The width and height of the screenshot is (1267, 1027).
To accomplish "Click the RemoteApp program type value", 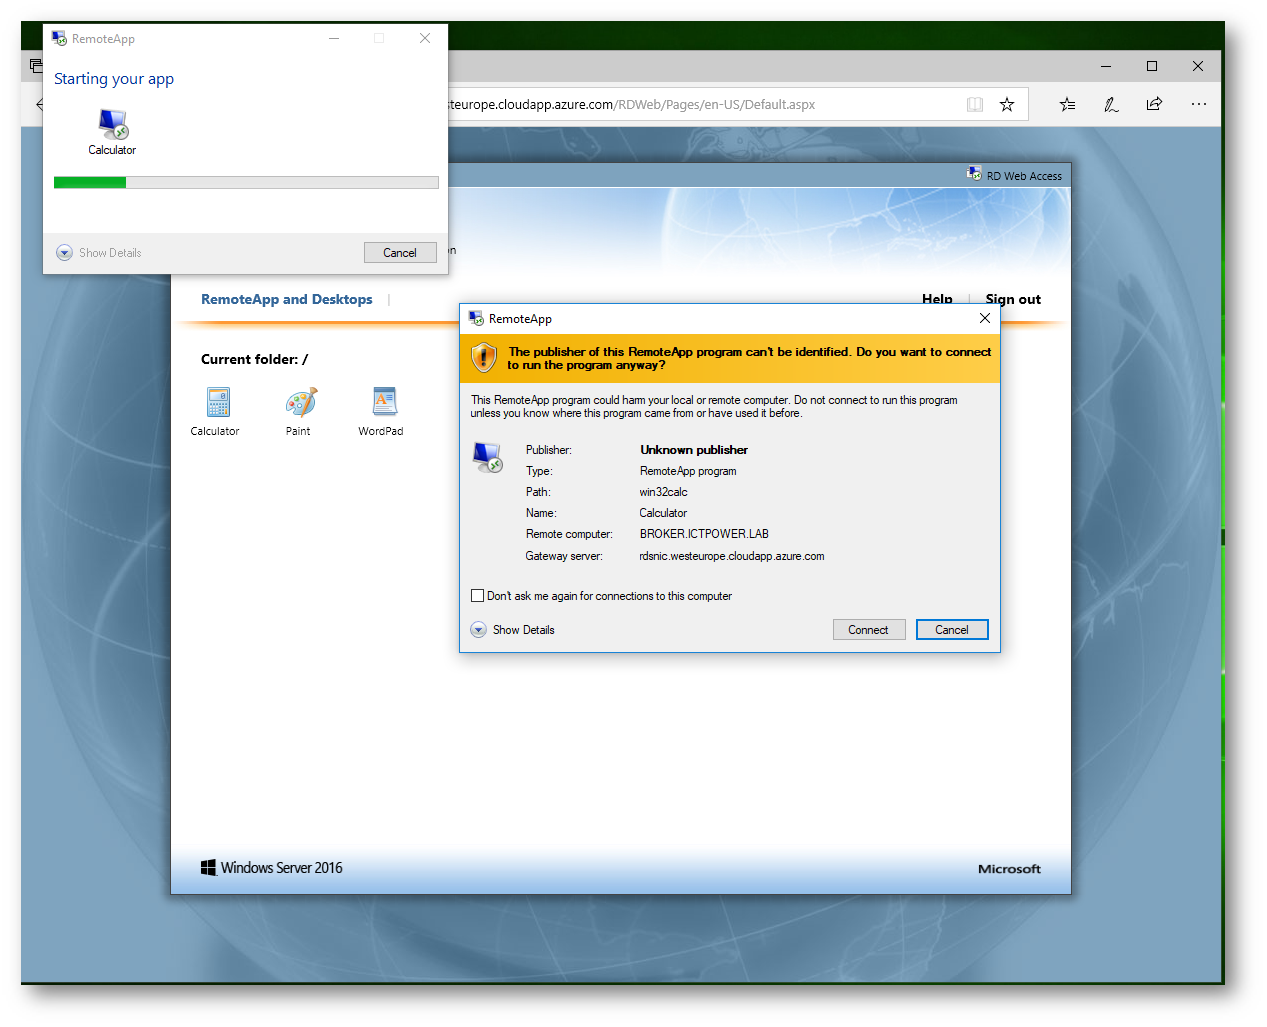I will tap(688, 471).
